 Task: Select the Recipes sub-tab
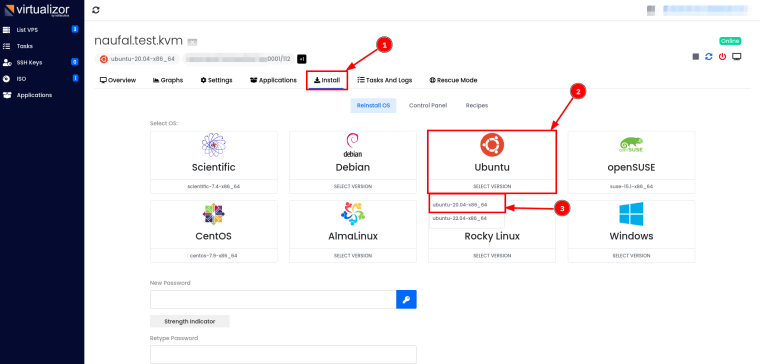pos(476,106)
